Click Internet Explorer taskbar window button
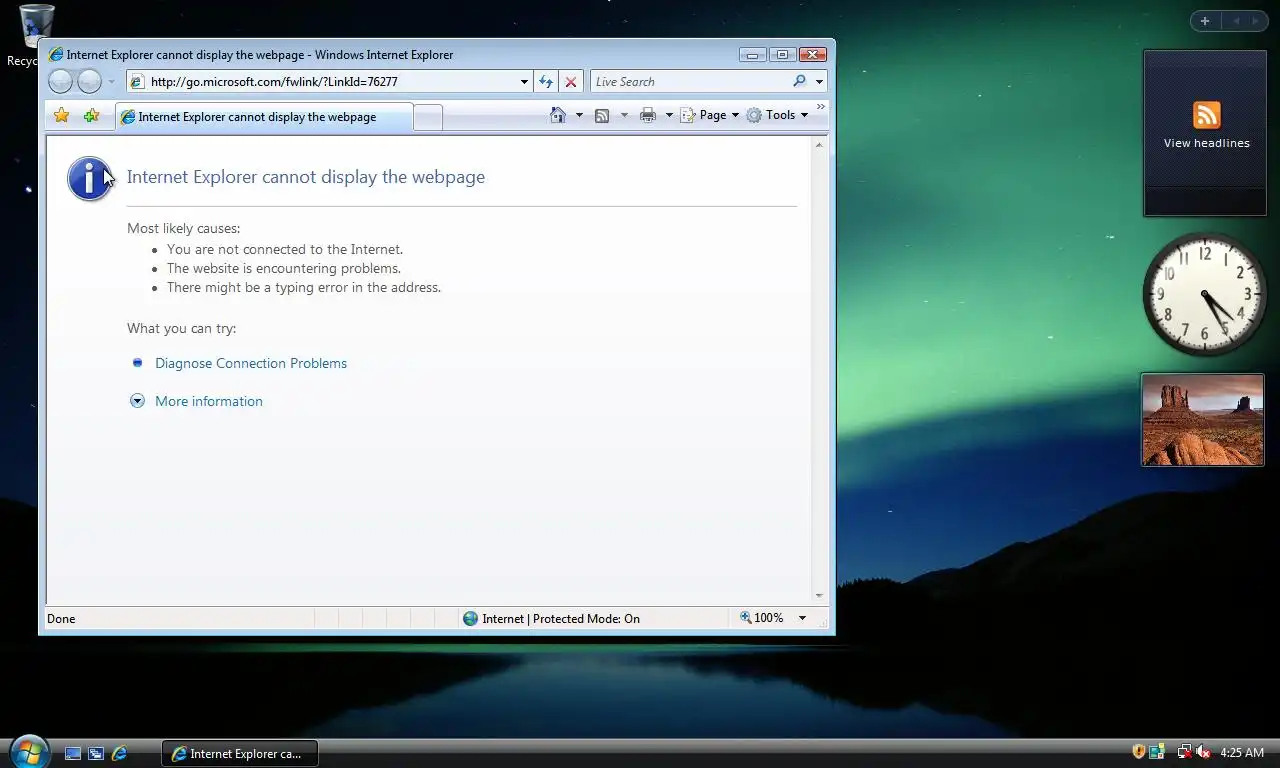Image resolution: width=1280 pixels, height=768 pixels. 240,753
